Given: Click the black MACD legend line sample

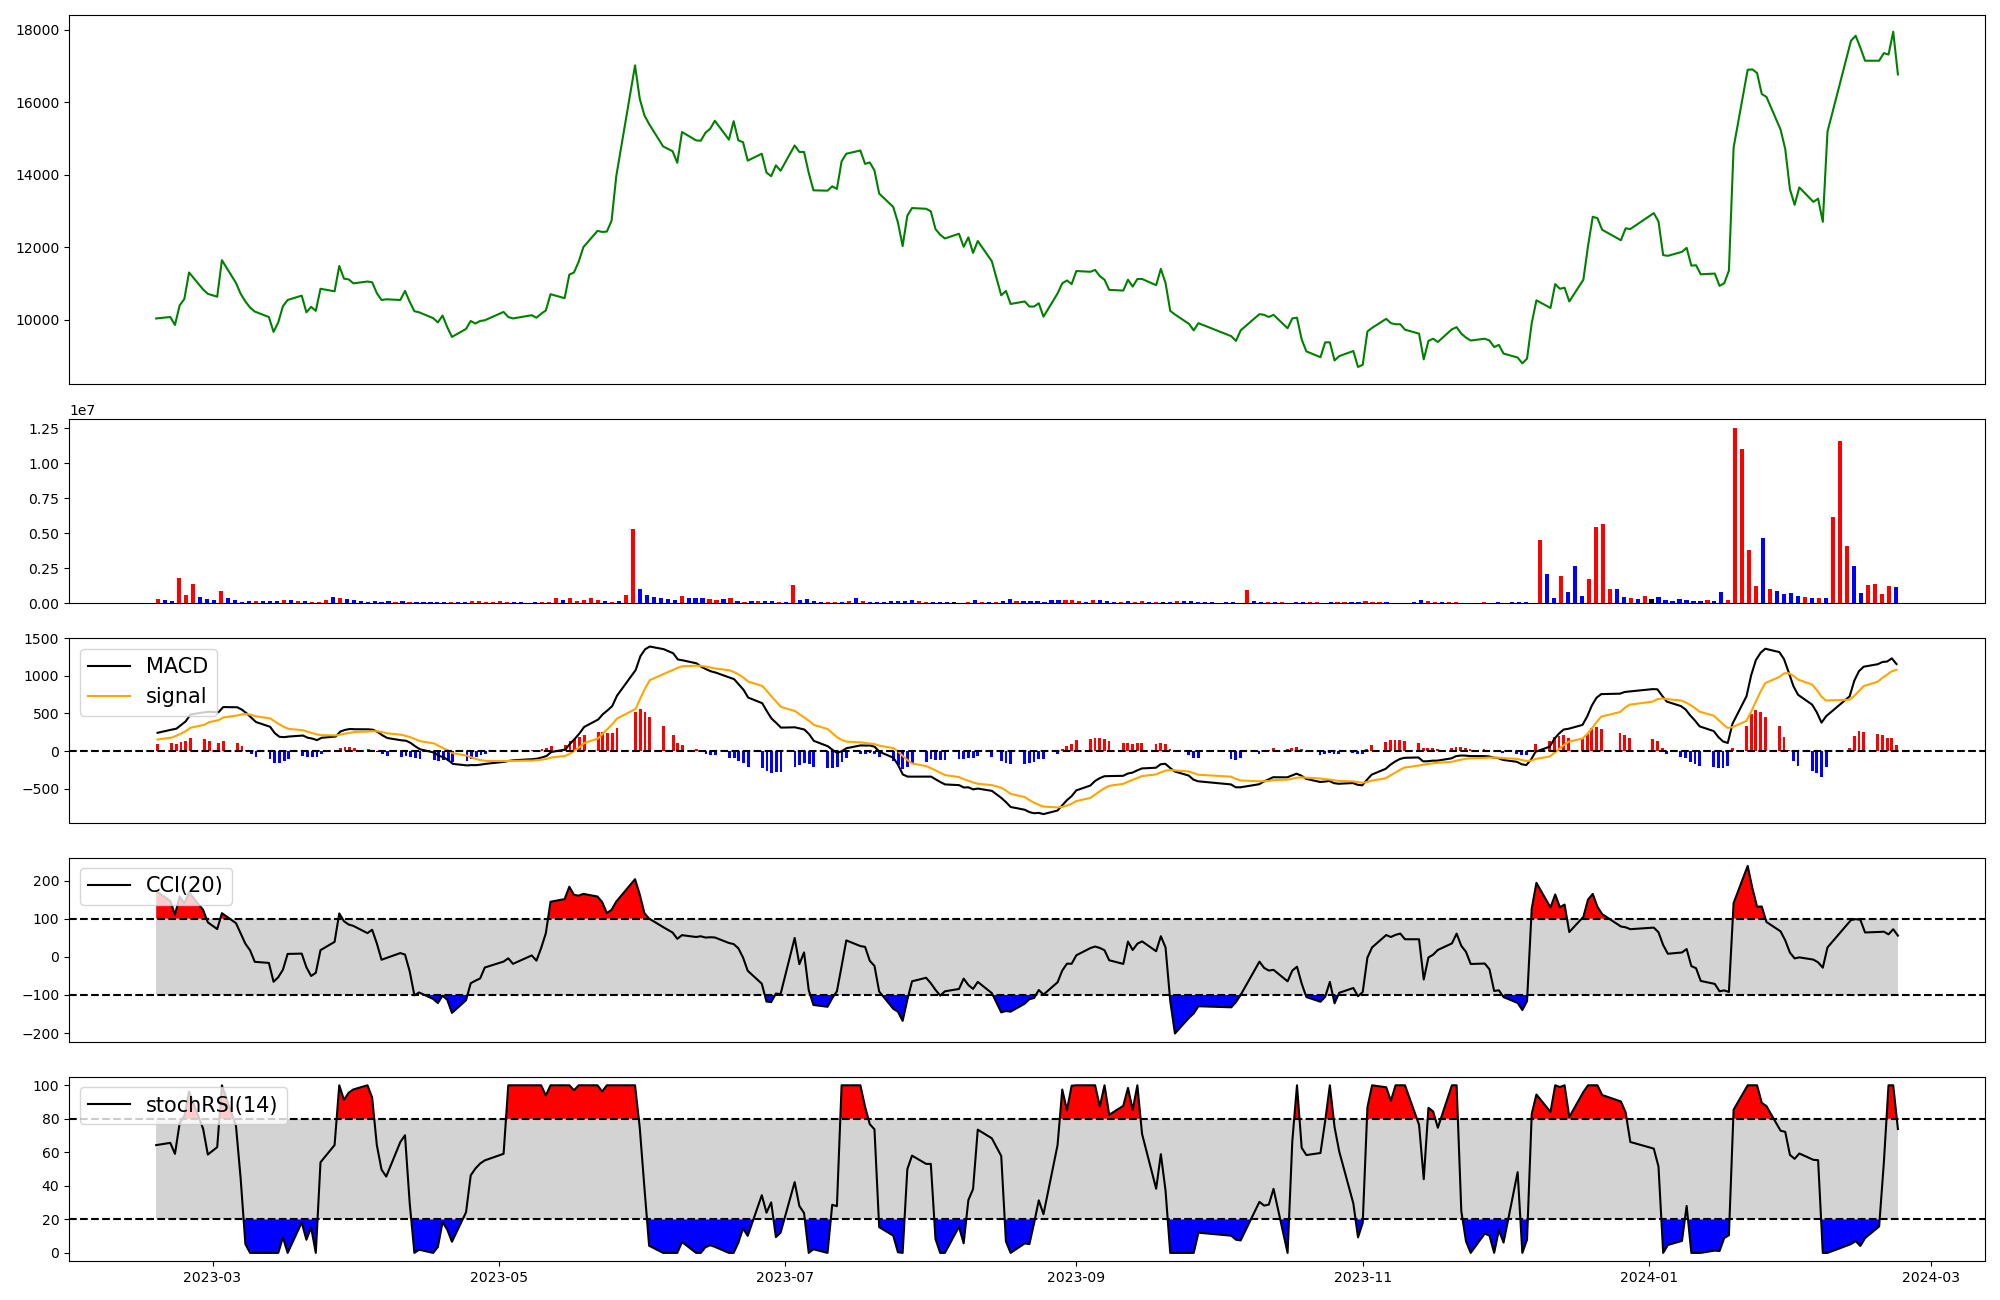Looking at the screenshot, I should 109,666.
